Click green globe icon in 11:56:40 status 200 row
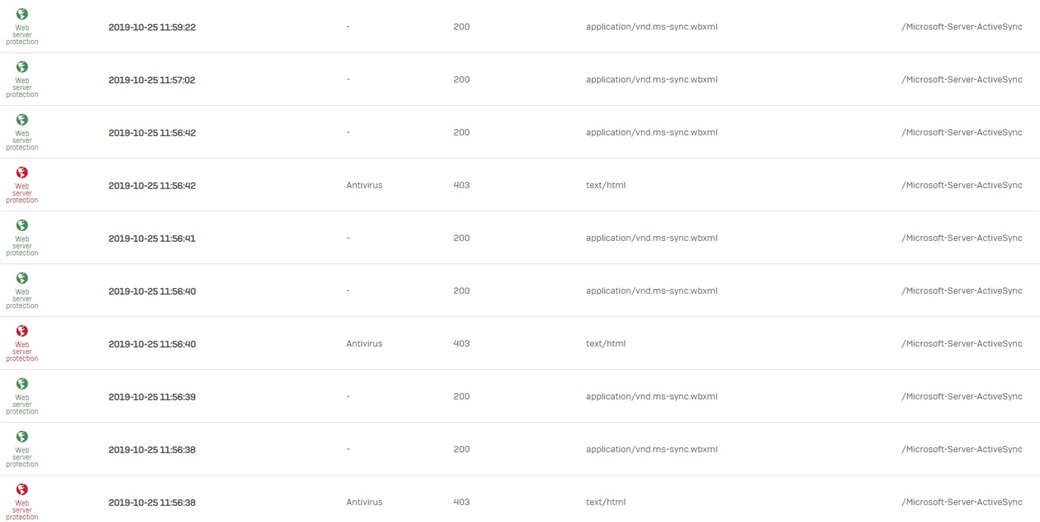This screenshot has height=522, width=1040. coord(22,278)
